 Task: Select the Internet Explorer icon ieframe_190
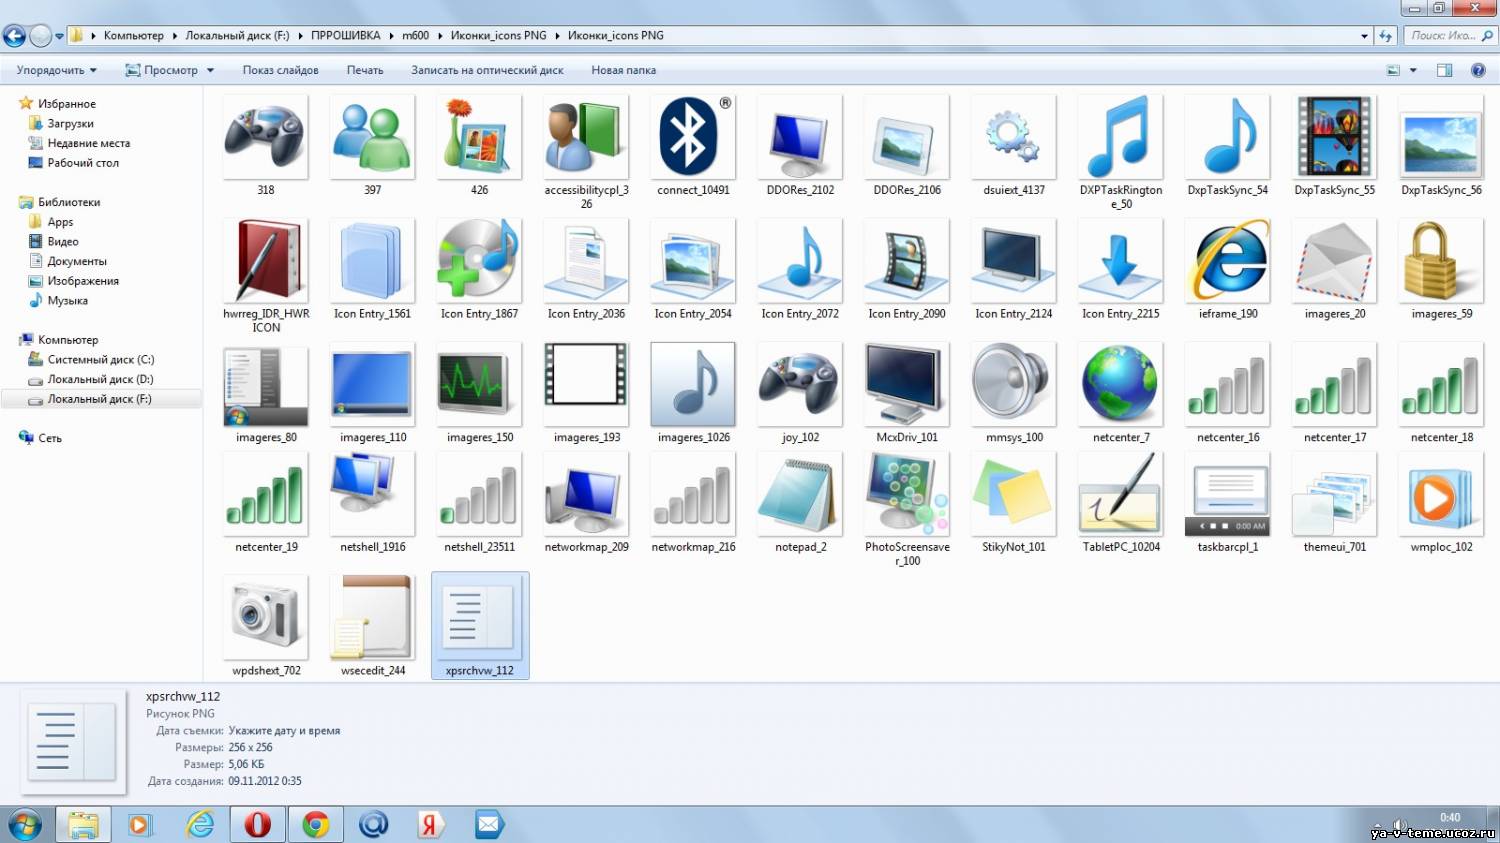1228,261
